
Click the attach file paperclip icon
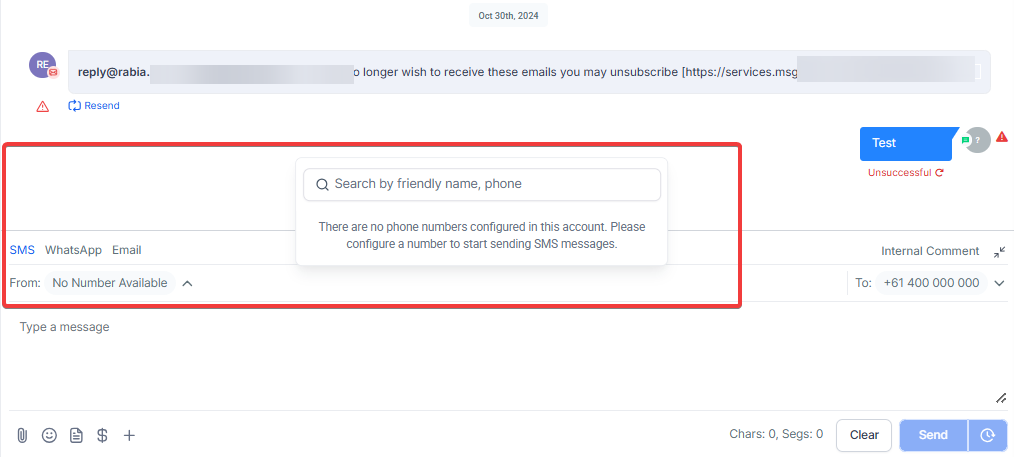click(22, 435)
